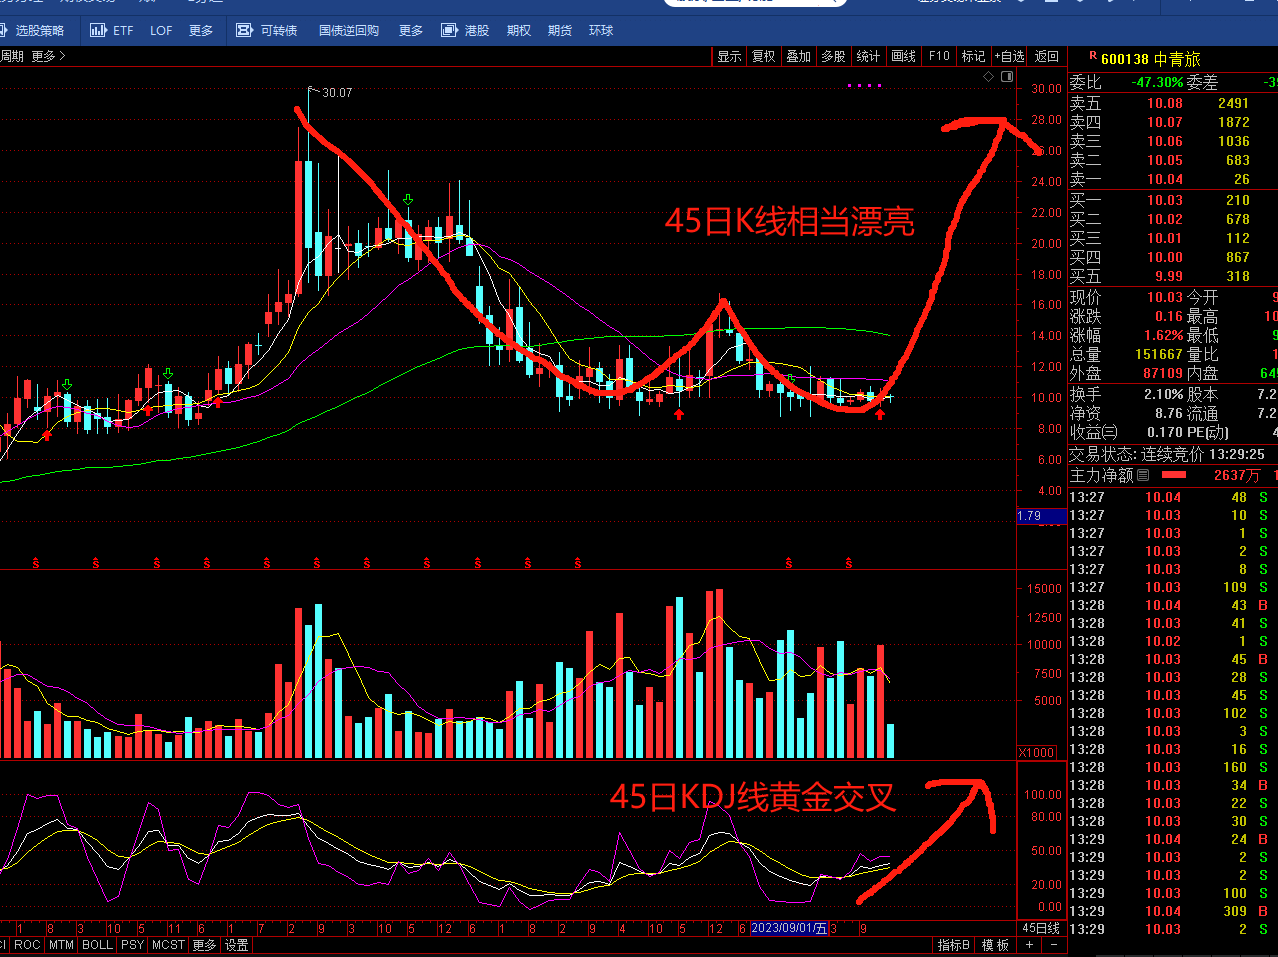Click the 指标B button
The width and height of the screenshot is (1278, 957).
pyautogui.click(x=954, y=945)
